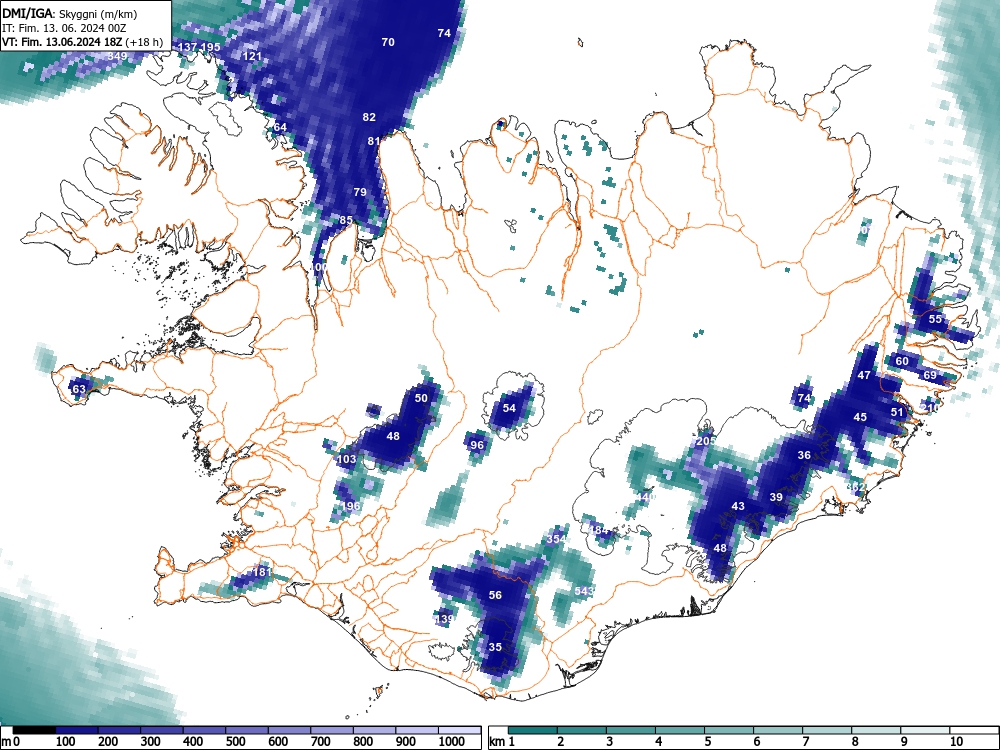Click the visibility value 81 on the map
Image resolution: width=1000 pixels, height=750 pixels.
(374, 141)
